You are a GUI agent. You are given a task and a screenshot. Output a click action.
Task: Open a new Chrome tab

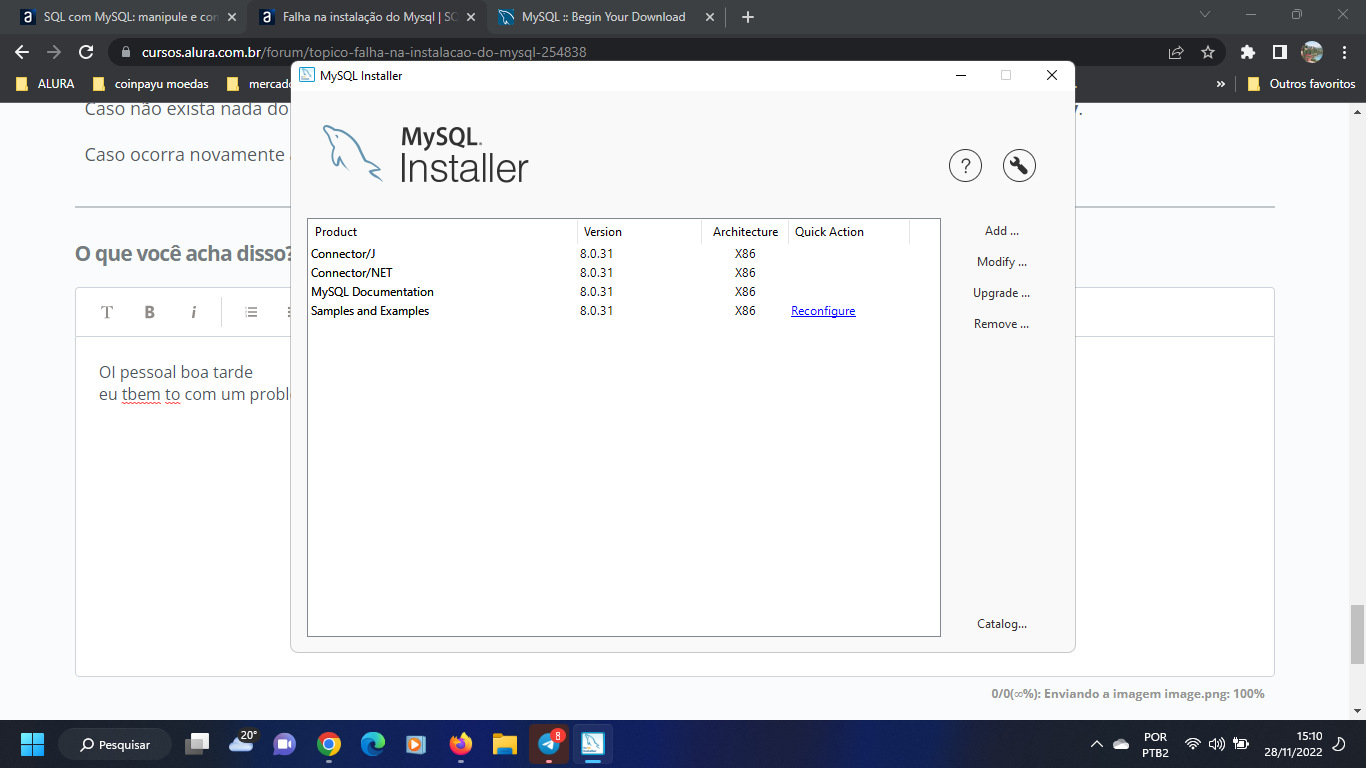click(x=748, y=17)
